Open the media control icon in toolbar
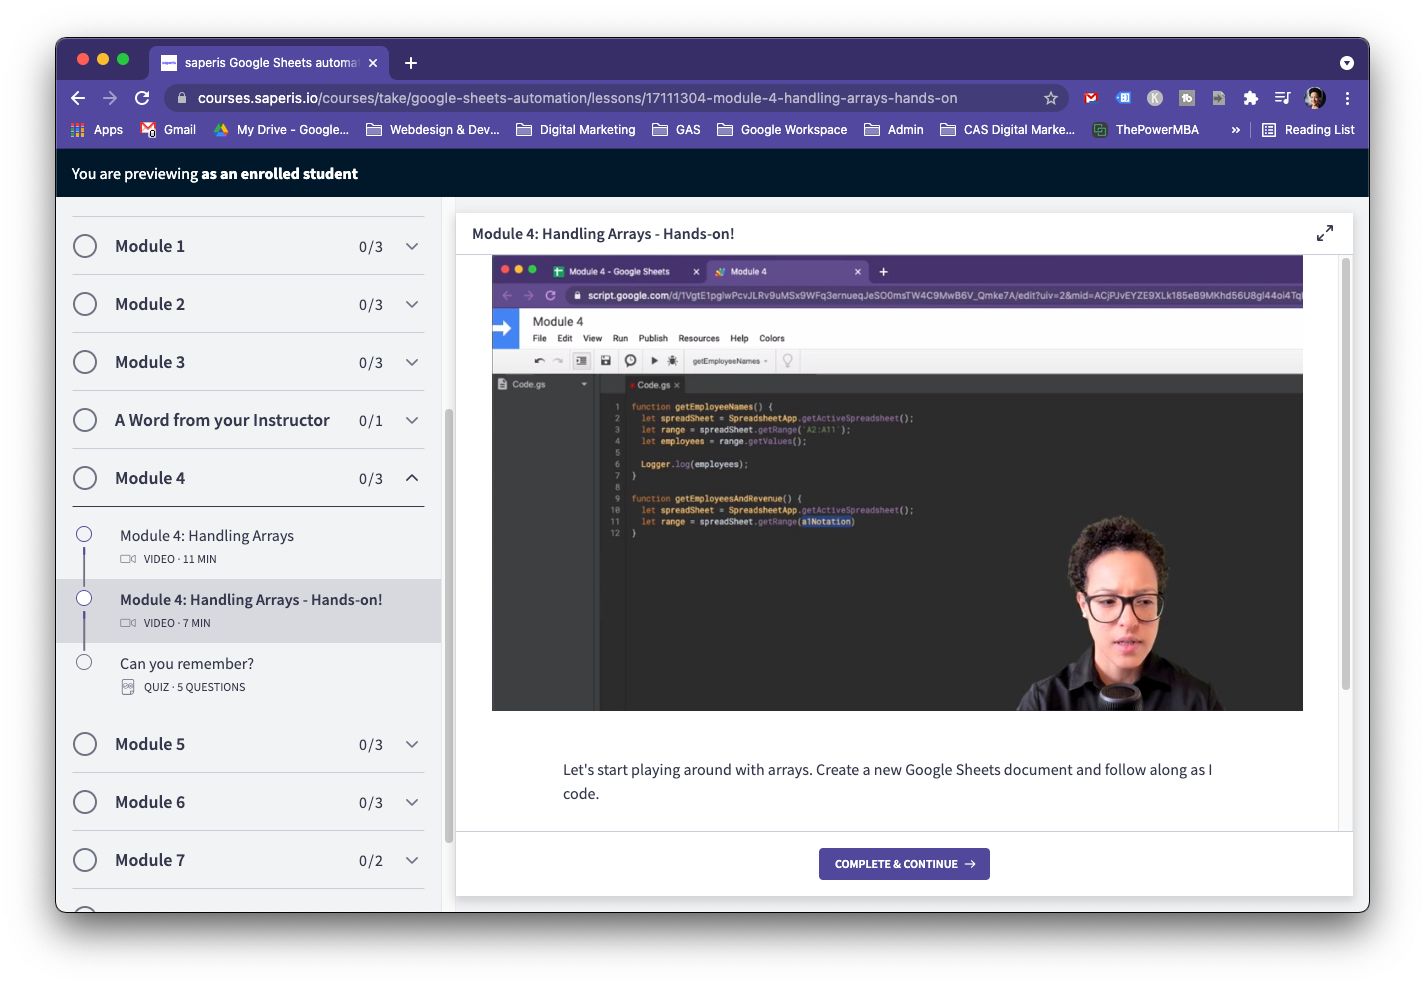The image size is (1425, 986). (1282, 98)
